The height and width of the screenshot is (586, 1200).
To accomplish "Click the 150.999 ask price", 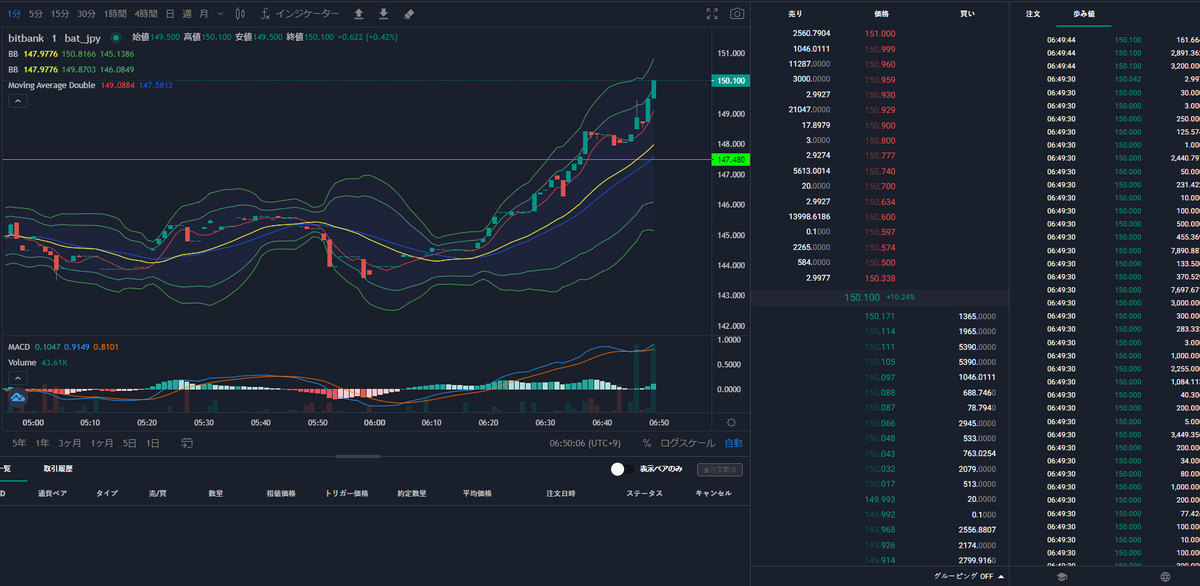I will pos(880,49).
